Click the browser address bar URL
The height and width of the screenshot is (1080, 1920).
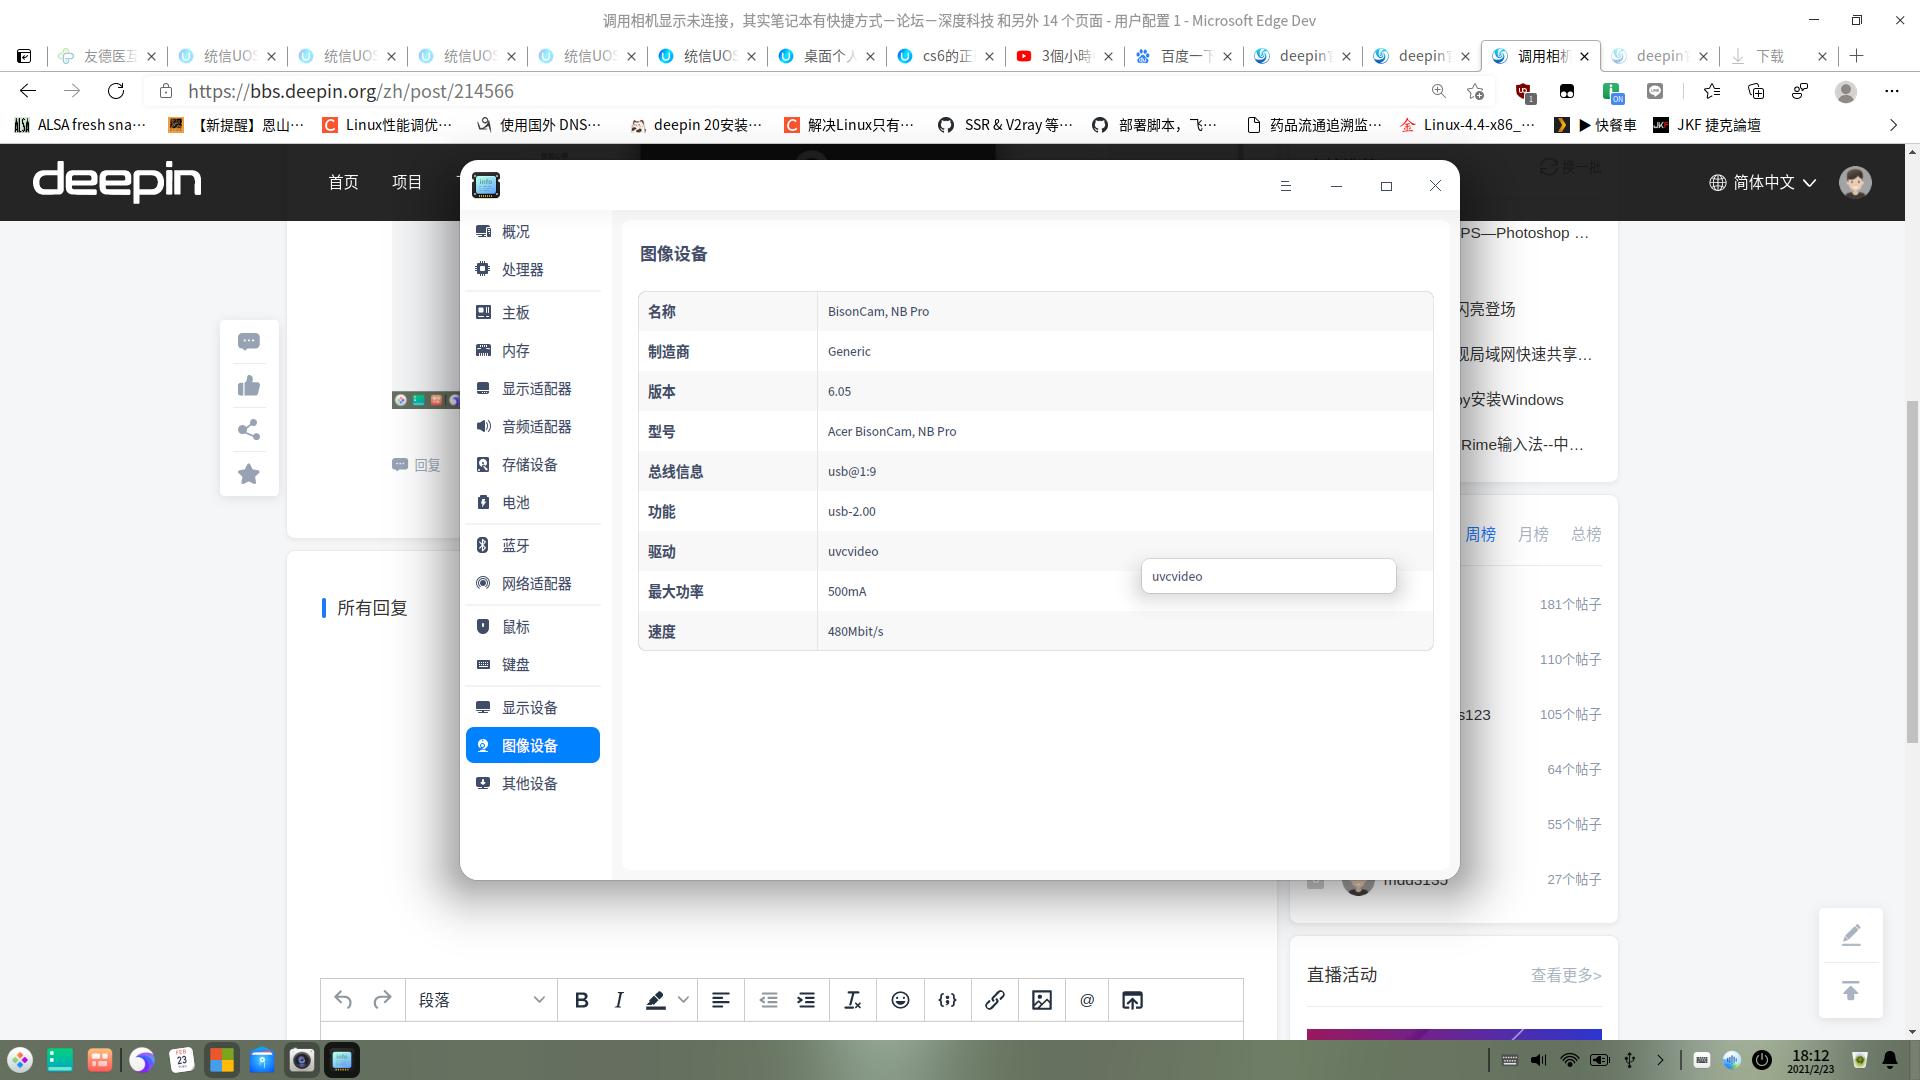pyautogui.click(x=350, y=91)
